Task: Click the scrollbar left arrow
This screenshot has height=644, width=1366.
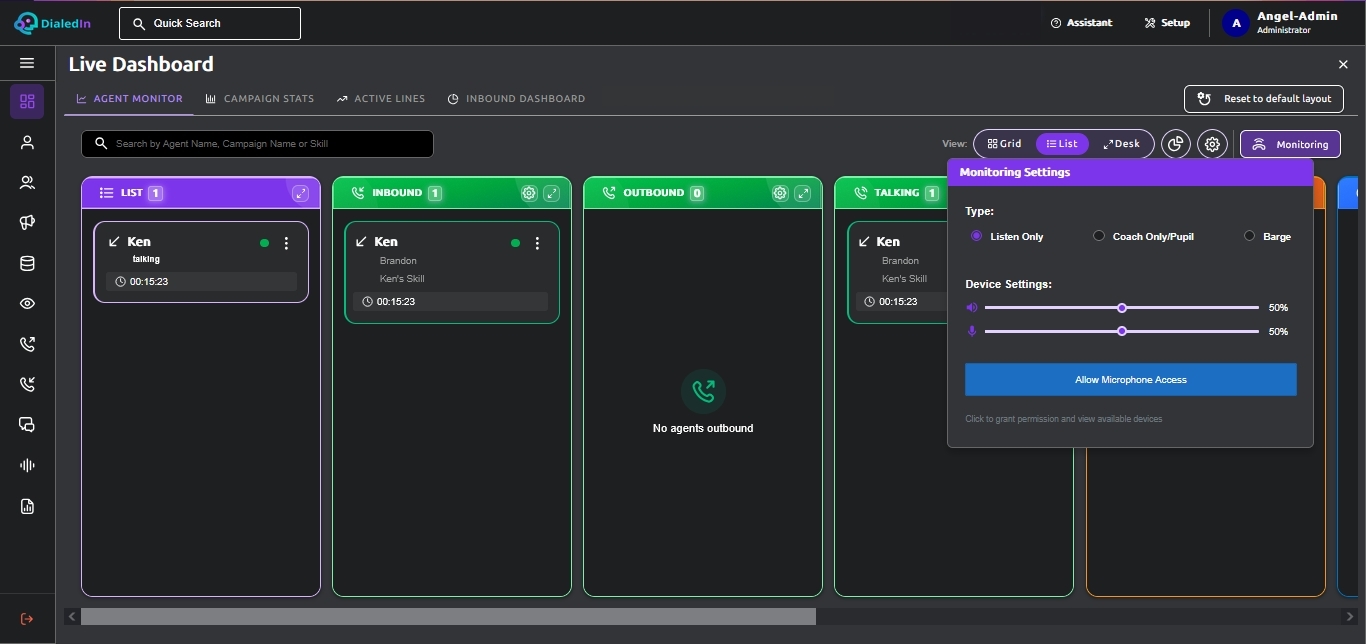Action: 71,617
